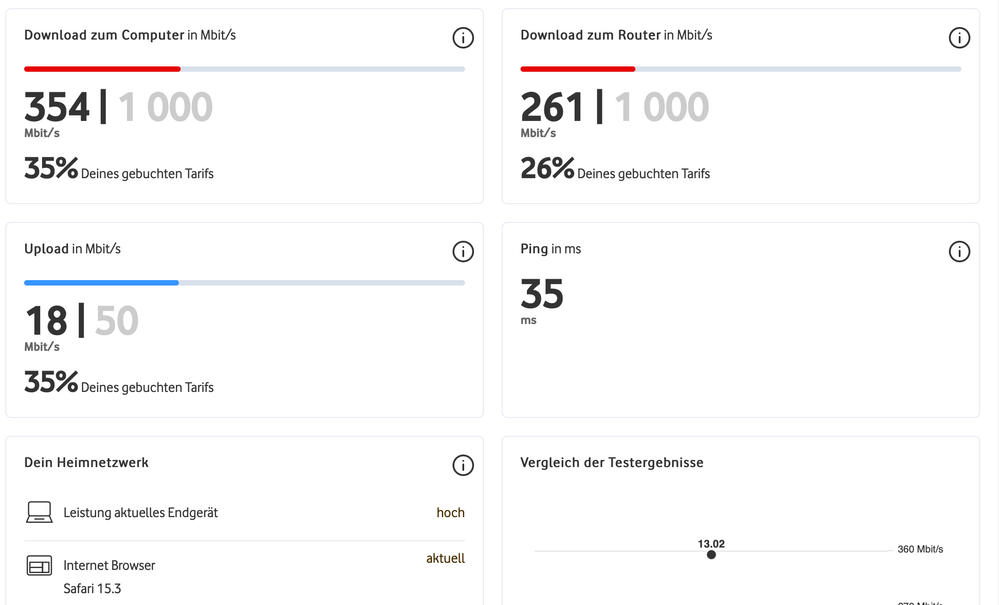999x605 pixels.
Task: Open info for Download zum Computer
Action: pyautogui.click(x=463, y=38)
